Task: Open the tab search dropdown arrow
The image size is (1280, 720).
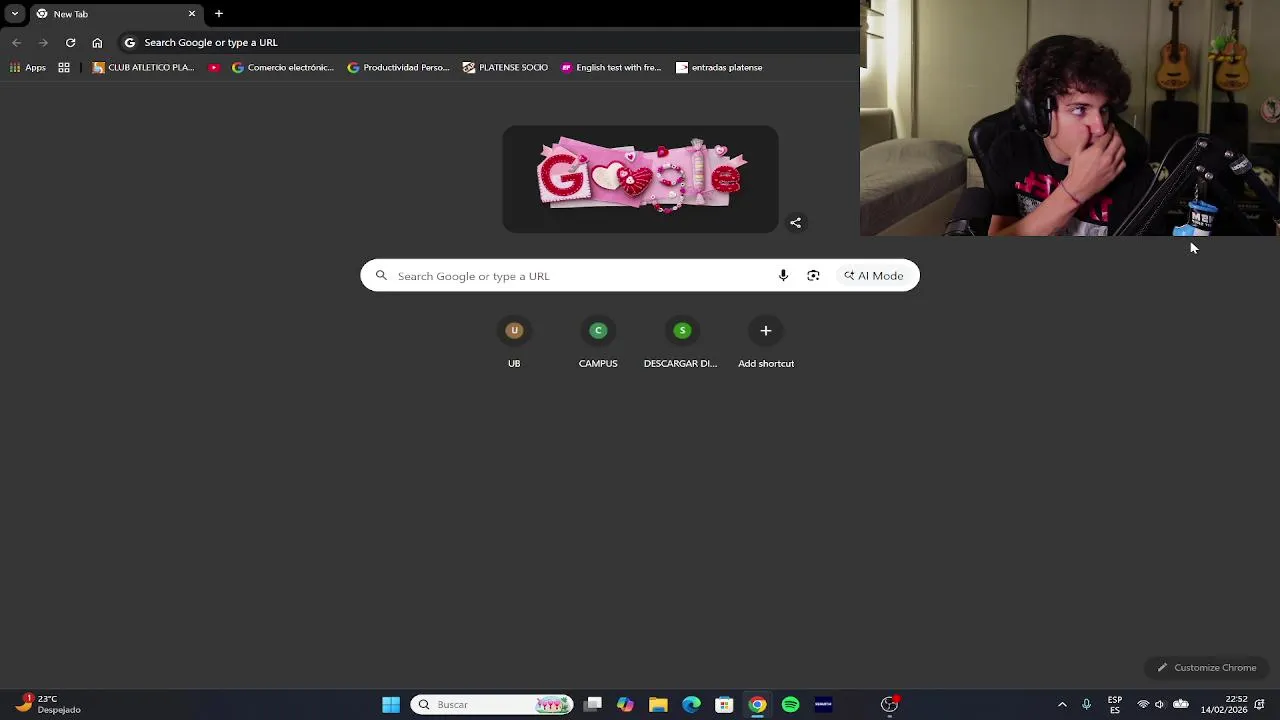Action: pyautogui.click(x=14, y=14)
